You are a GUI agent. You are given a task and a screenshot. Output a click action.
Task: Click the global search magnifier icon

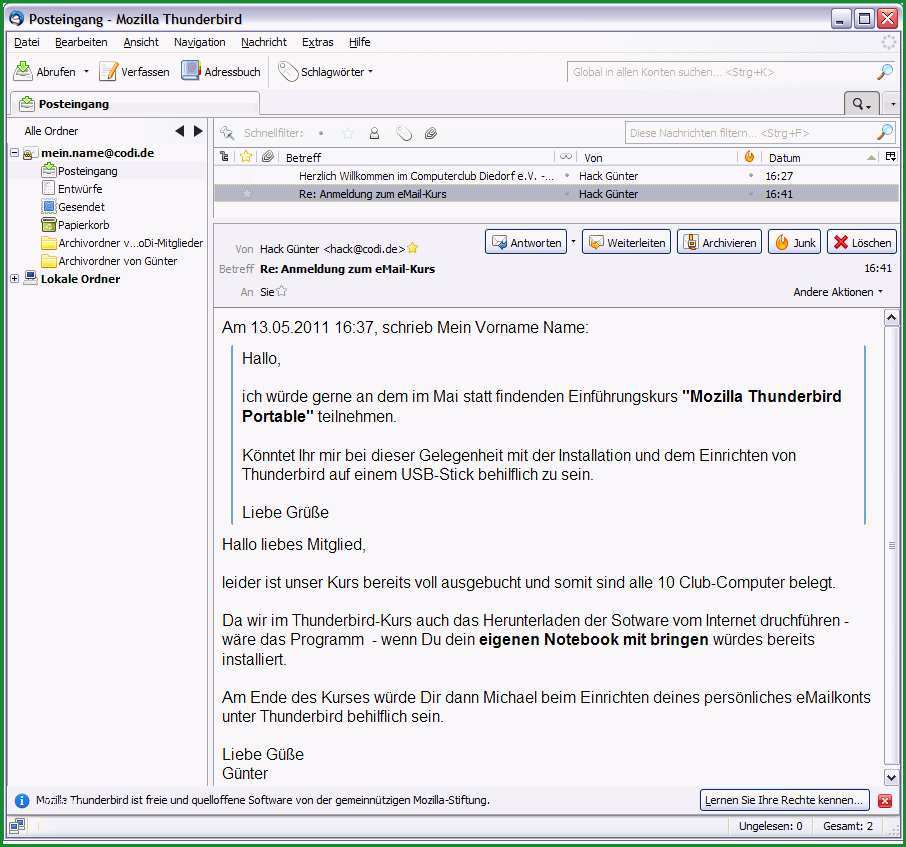tap(885, 72)
